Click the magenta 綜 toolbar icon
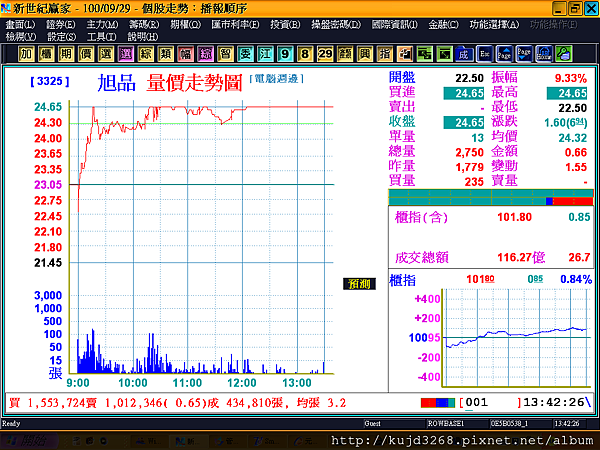 (x=205, y=54)
